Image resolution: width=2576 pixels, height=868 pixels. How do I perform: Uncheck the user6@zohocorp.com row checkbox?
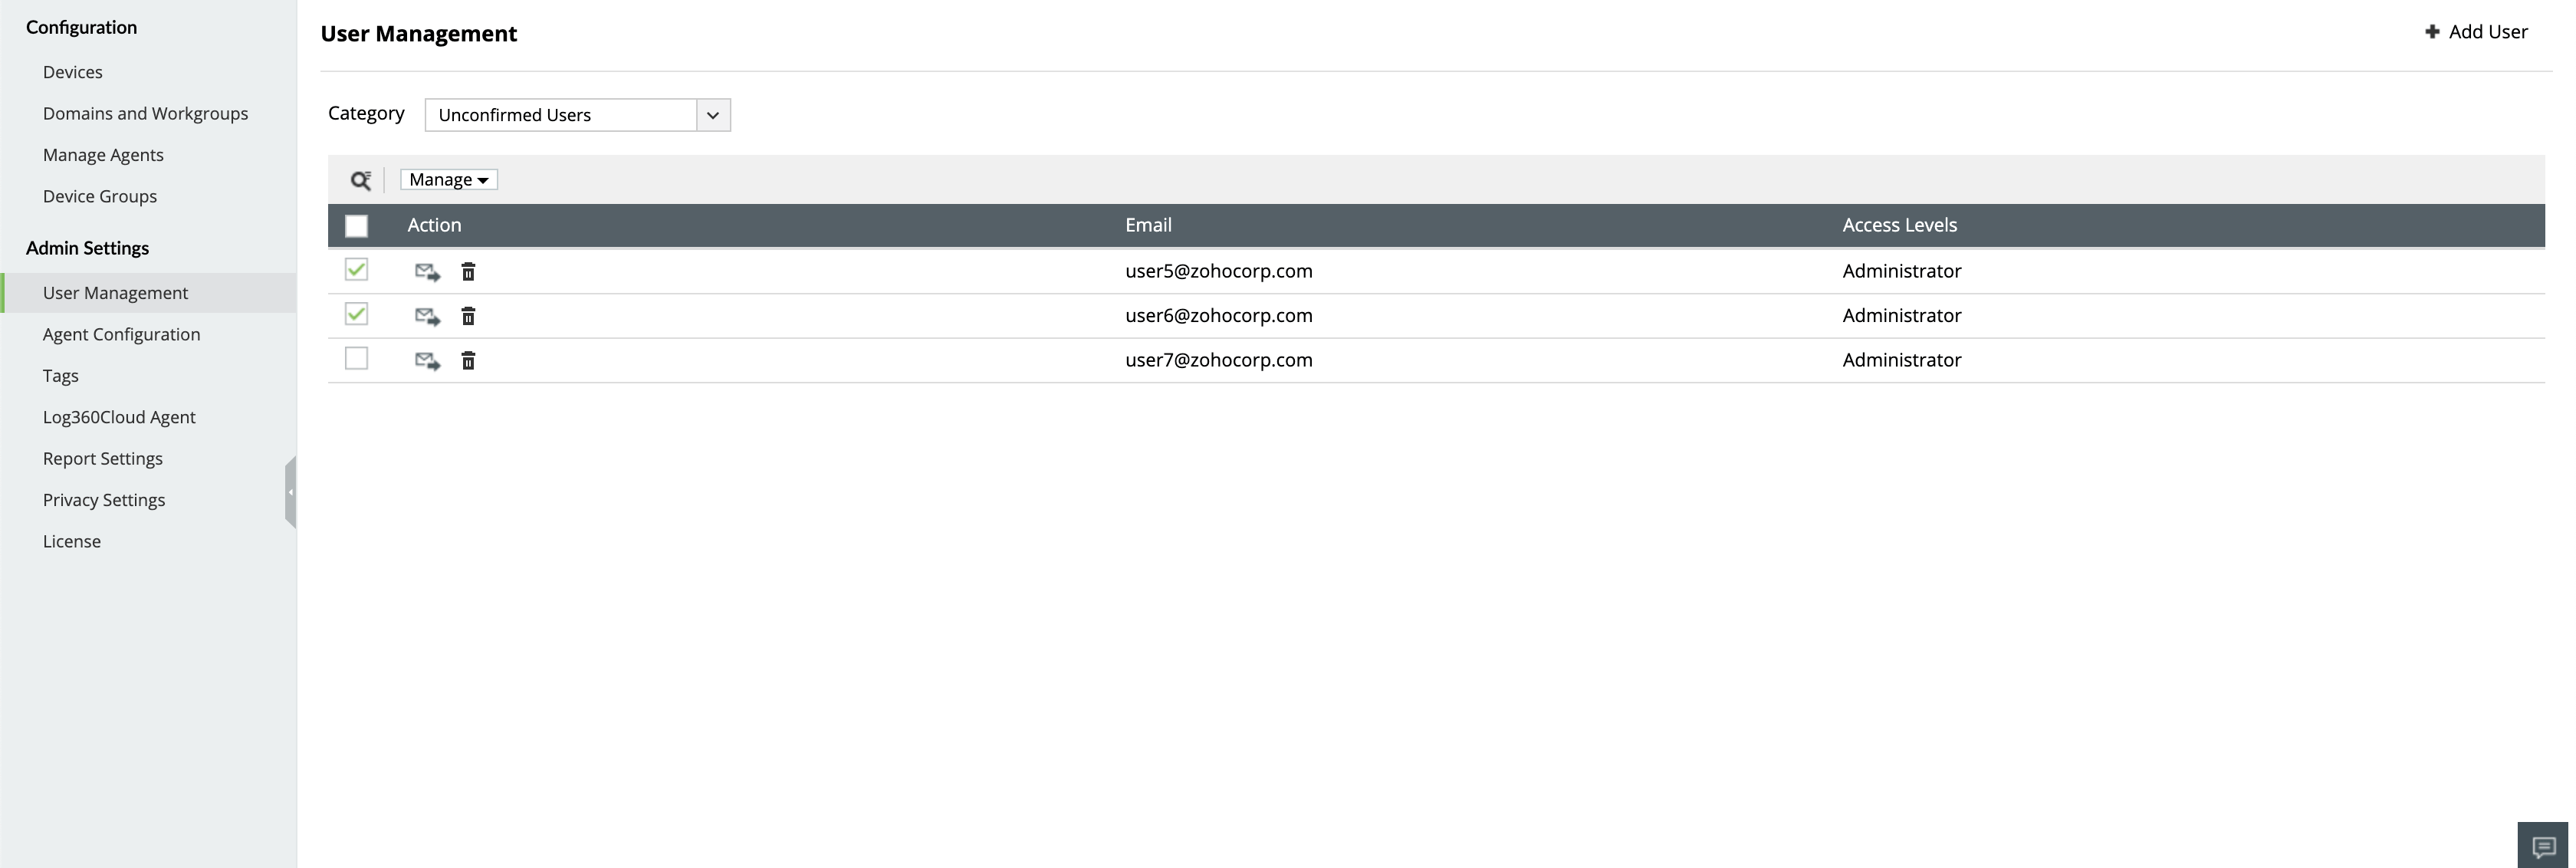pos(356,314)
